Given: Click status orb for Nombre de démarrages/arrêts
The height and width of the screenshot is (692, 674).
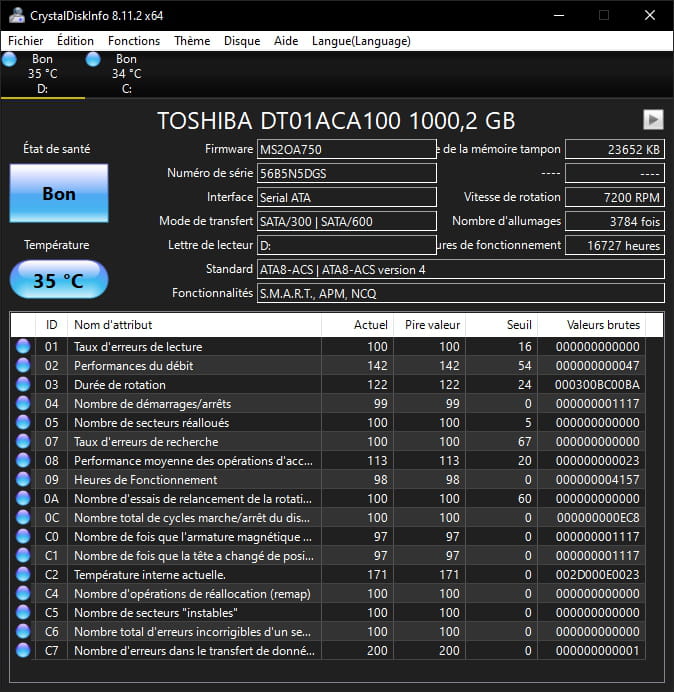Looking at the screenshot, I should [x=23, y=403].
